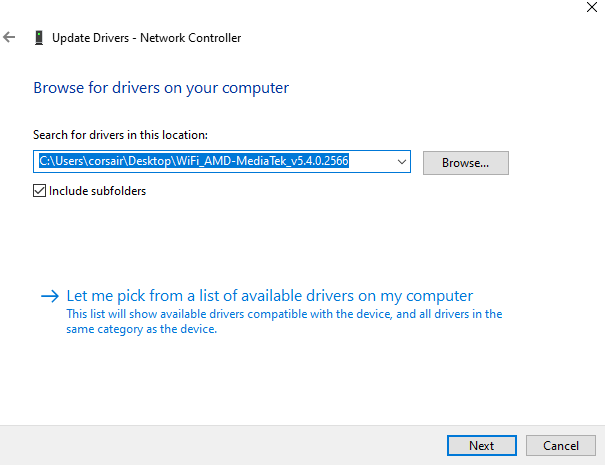605x465 pixels.
Task: Click the description text under Let me pick
Action: (x=284, y=321)
